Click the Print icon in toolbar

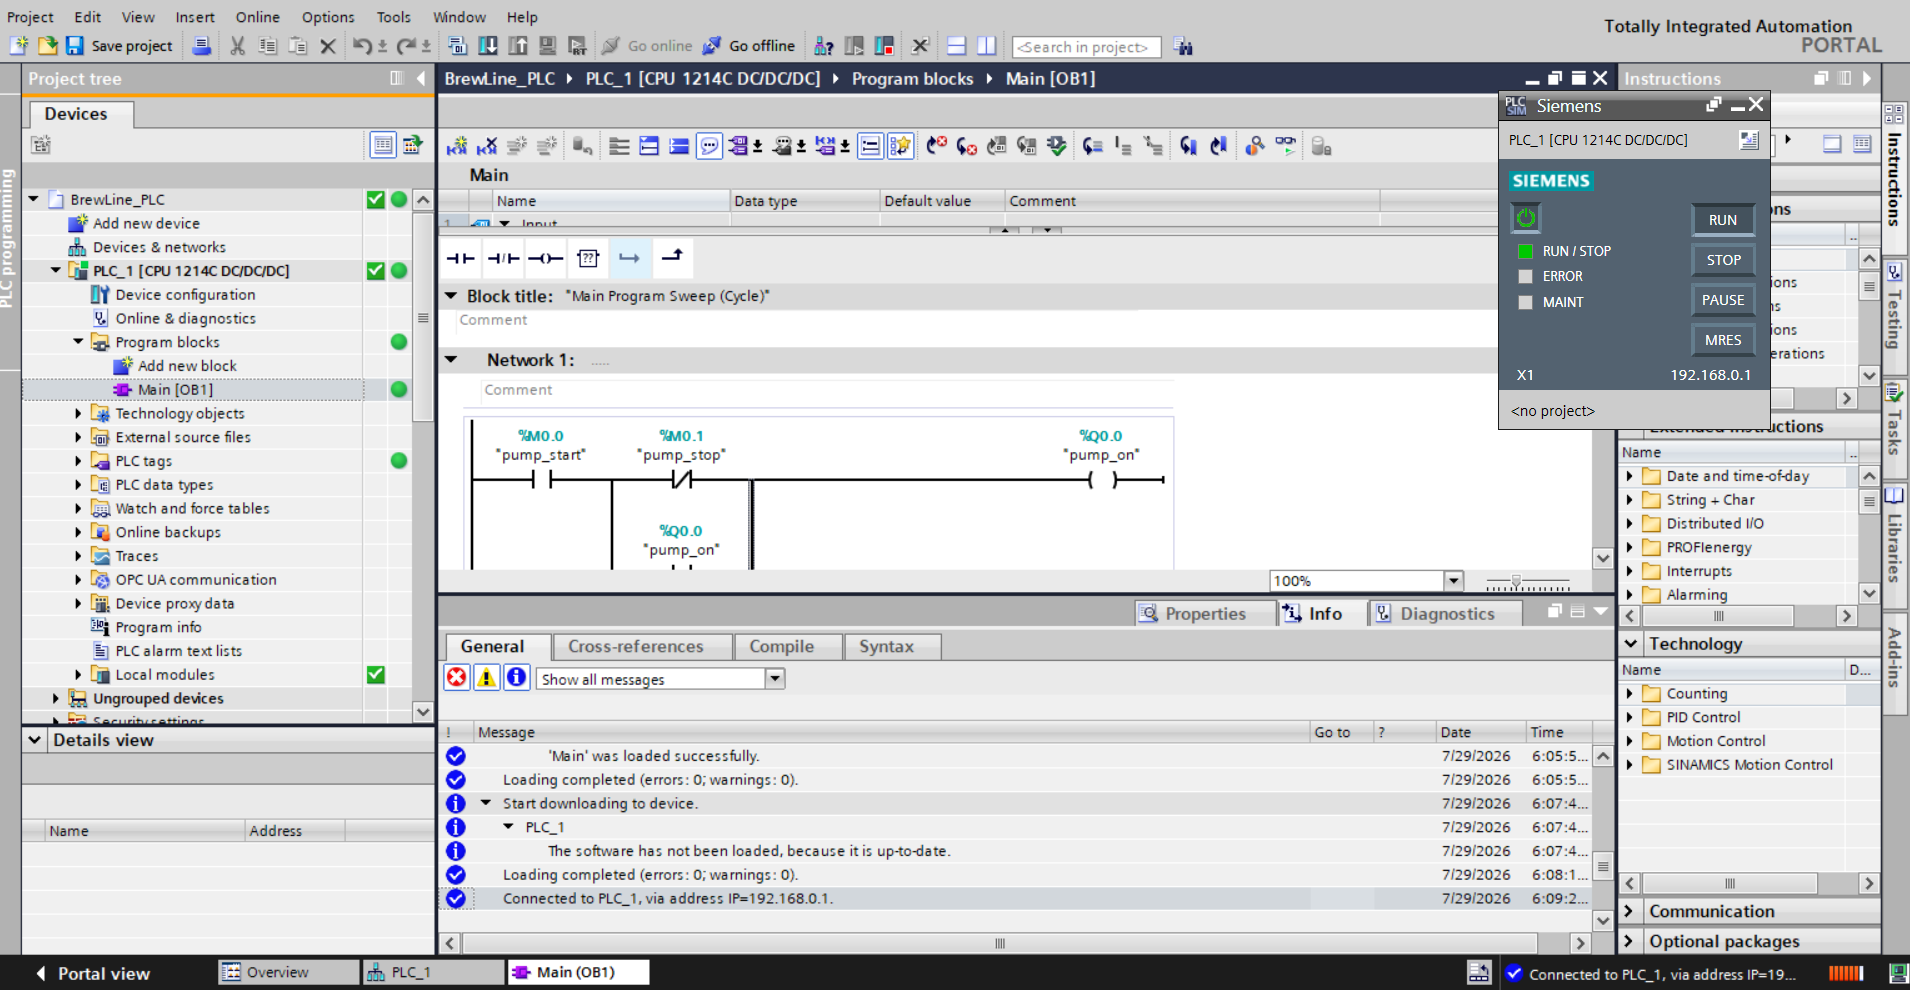tap(201, 46)
